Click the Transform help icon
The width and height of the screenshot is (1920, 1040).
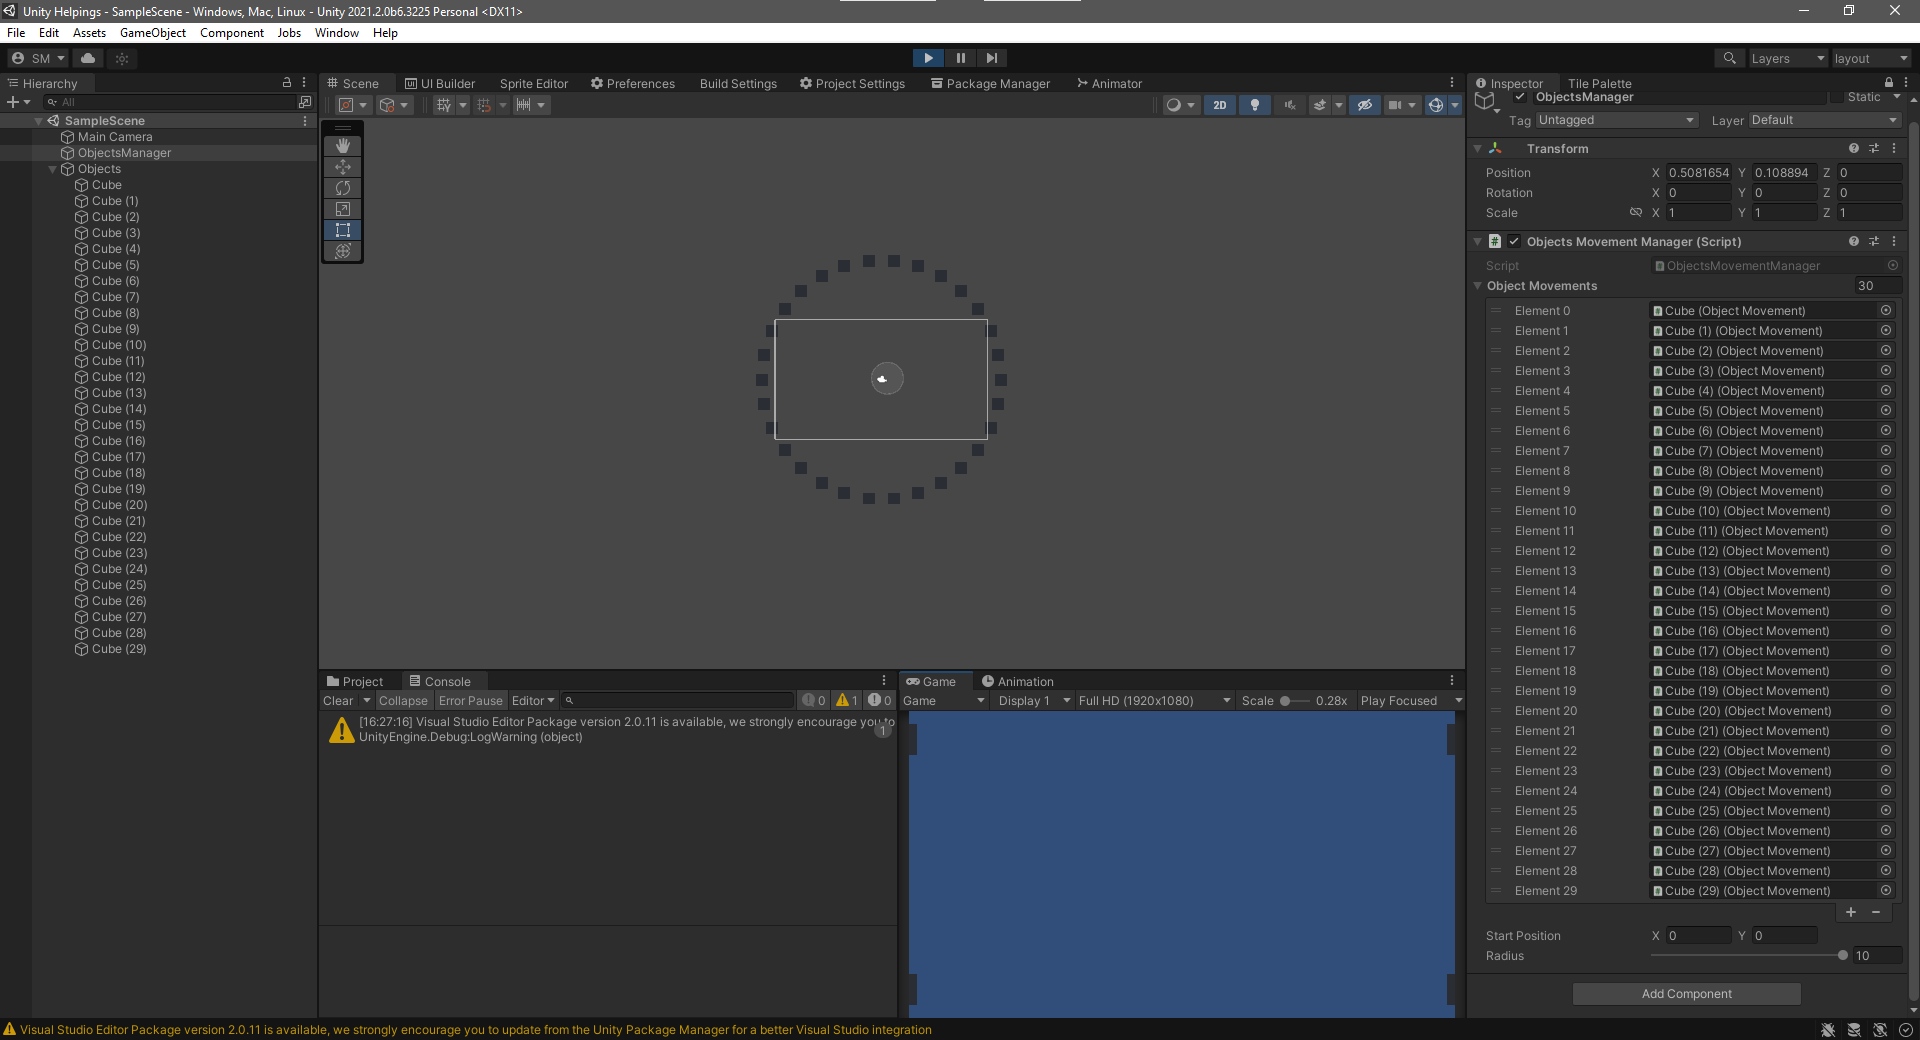tap(1854, 148)
